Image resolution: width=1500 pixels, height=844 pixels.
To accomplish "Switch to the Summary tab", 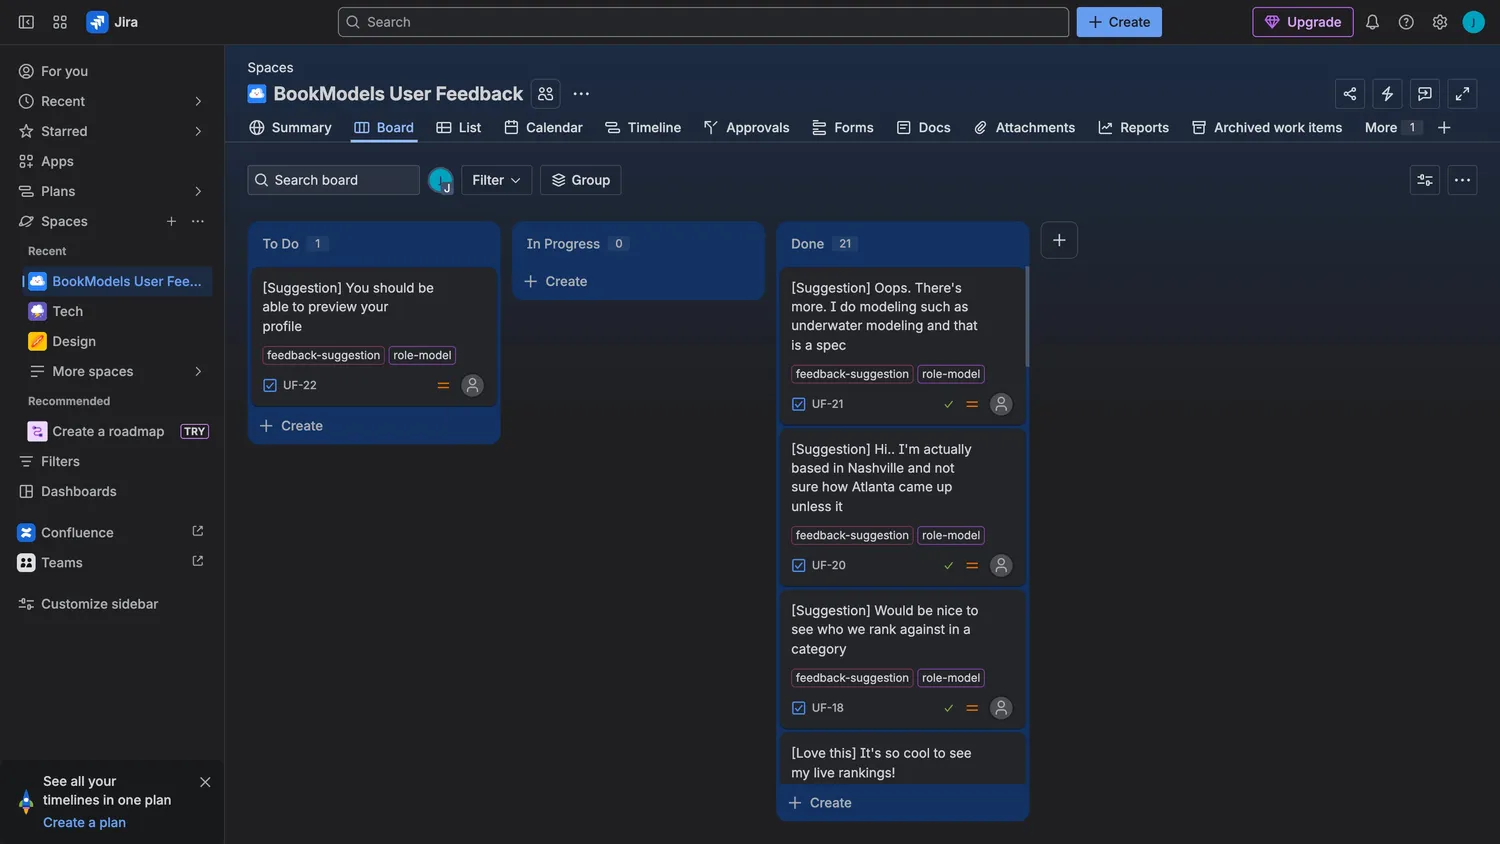I will pyautogui.click(x=290, y=127).
